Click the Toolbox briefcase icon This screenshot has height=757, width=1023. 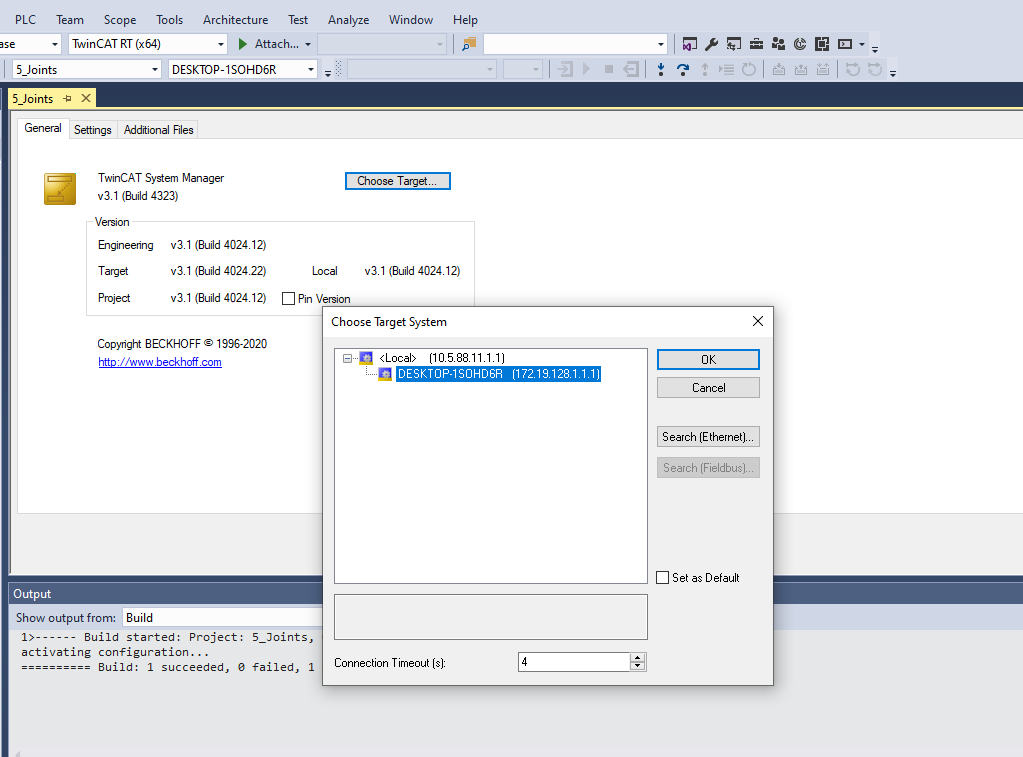pyautogui.click(x=756, y=44)
